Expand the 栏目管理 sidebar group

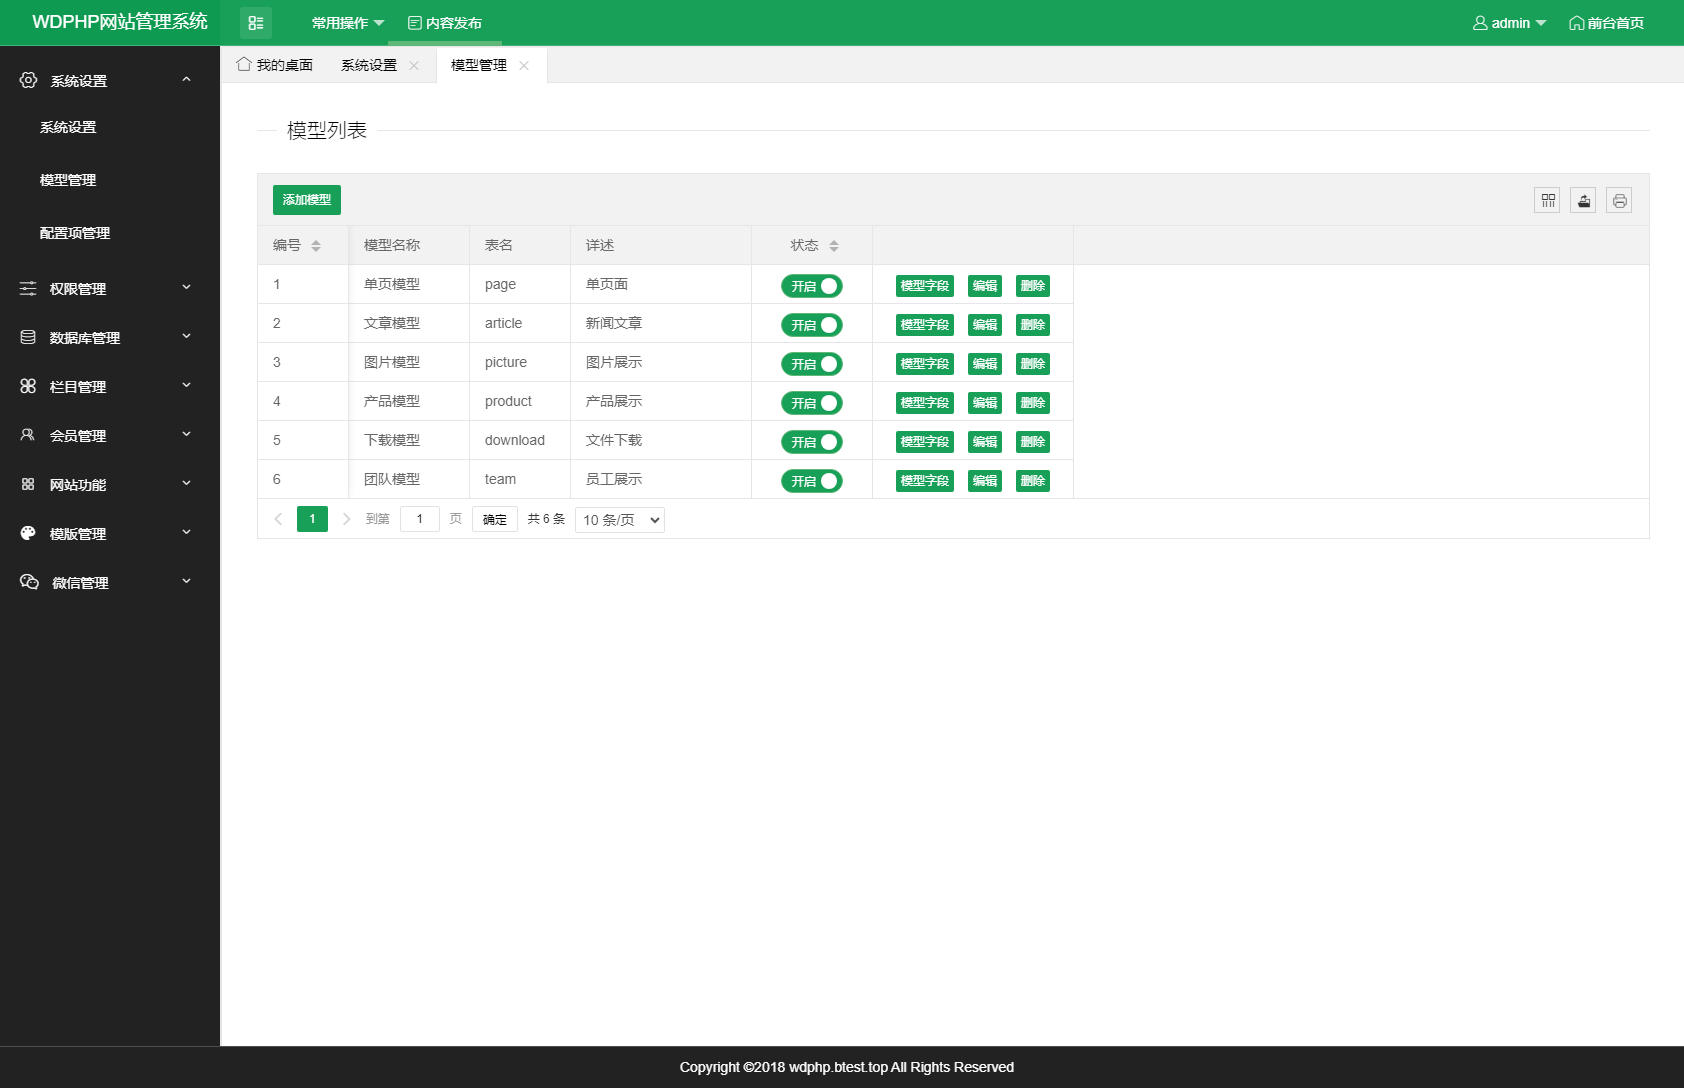tap(110, 386)
